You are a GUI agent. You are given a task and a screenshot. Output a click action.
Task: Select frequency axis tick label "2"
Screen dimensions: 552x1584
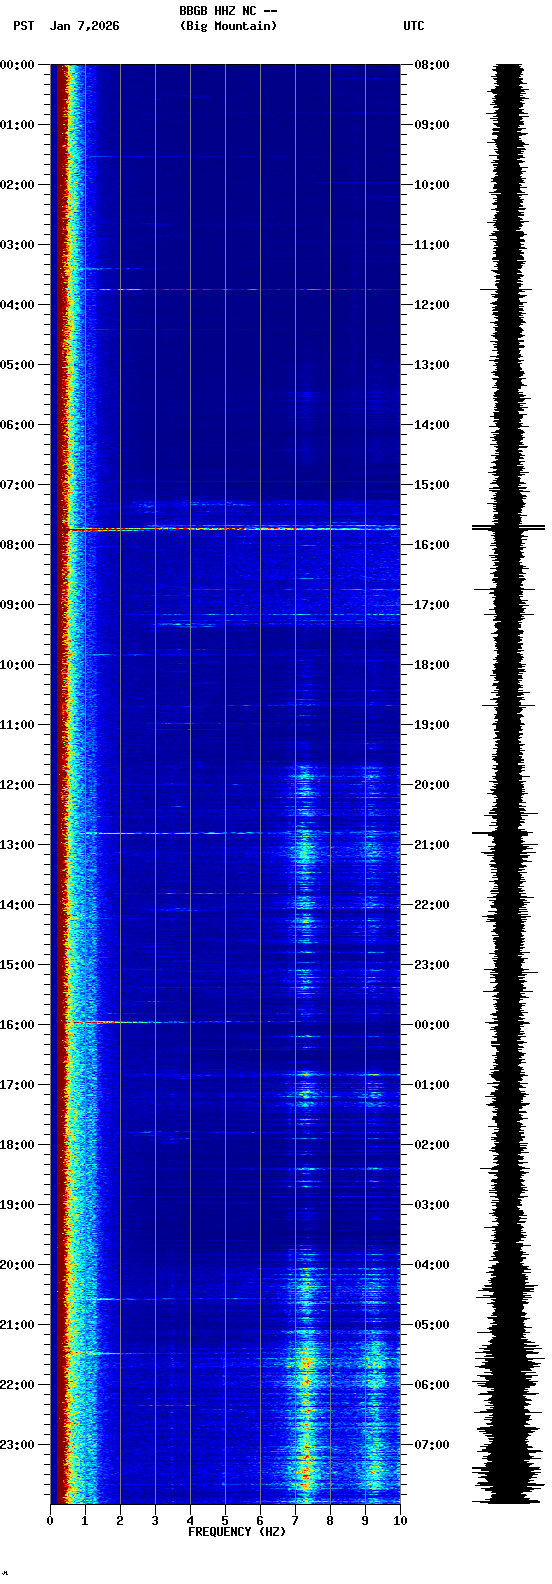120,1521
